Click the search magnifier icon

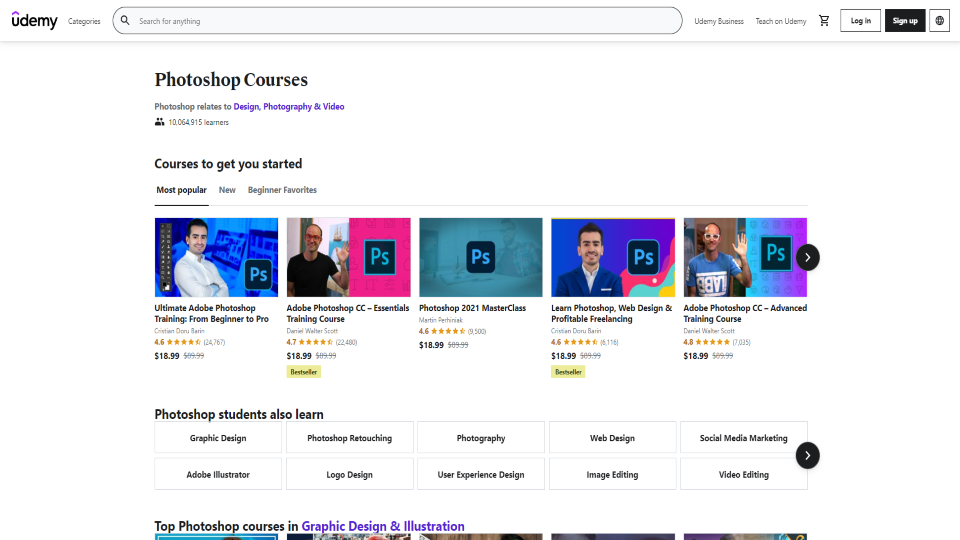click(x=125, y=21)
